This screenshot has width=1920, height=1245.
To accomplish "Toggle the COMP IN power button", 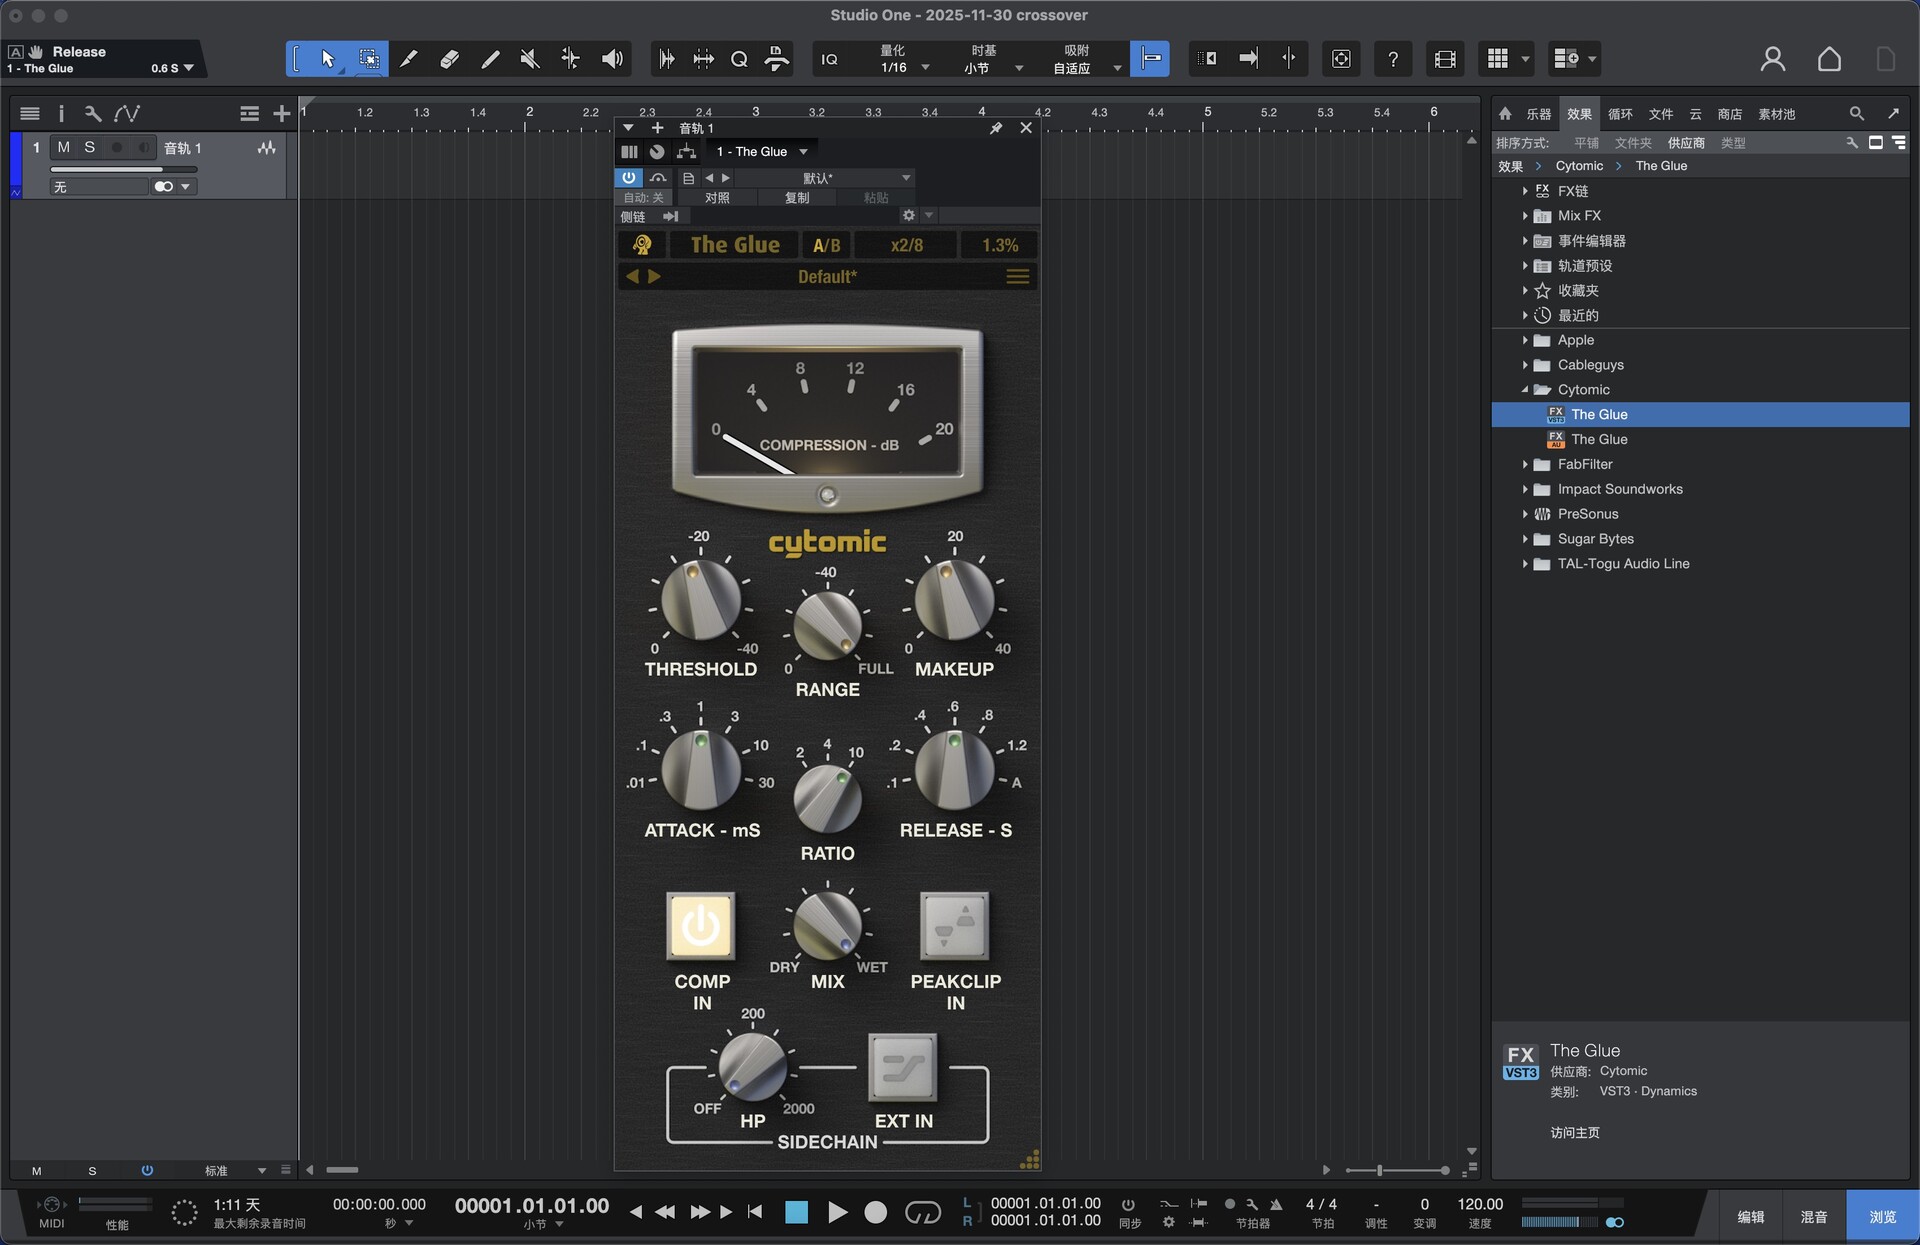I will coord(701,926).
